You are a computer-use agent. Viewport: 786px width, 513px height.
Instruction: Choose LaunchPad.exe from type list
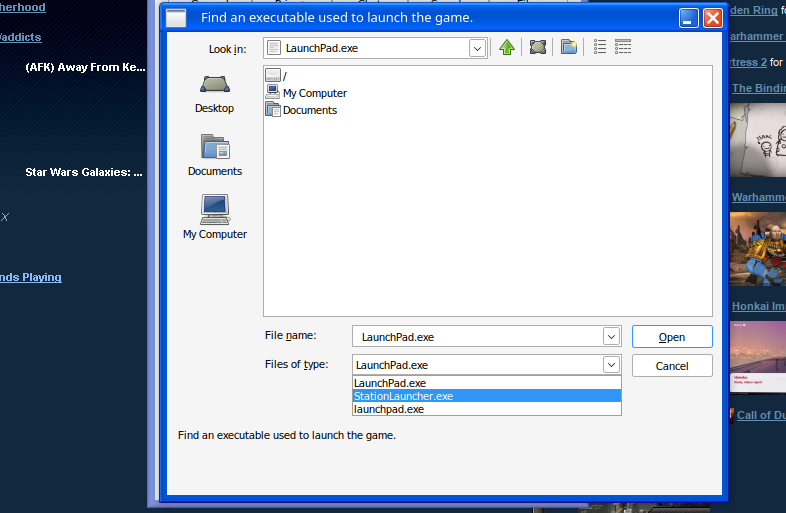(x=487, y=383)
